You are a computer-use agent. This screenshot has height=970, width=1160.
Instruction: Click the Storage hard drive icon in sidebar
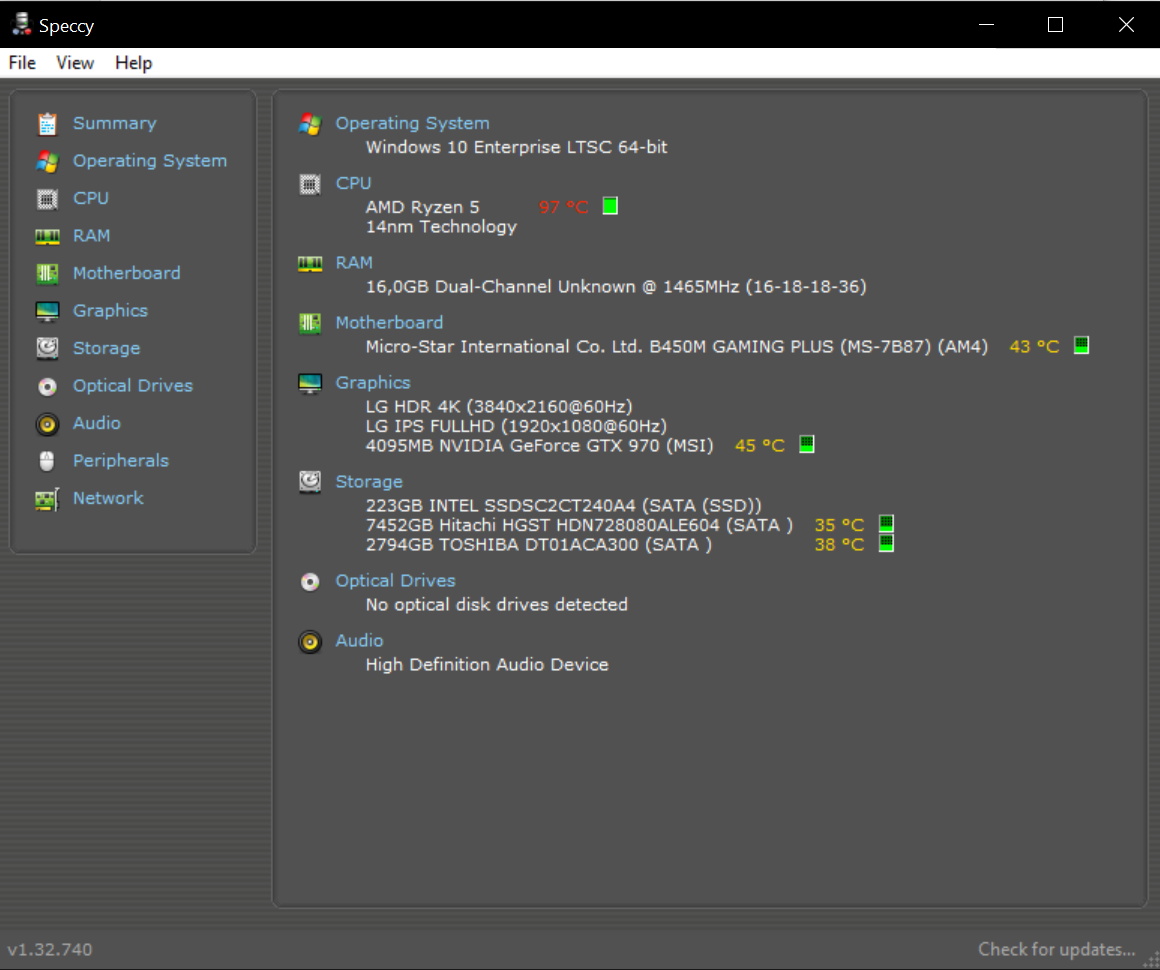pos(47,348)
